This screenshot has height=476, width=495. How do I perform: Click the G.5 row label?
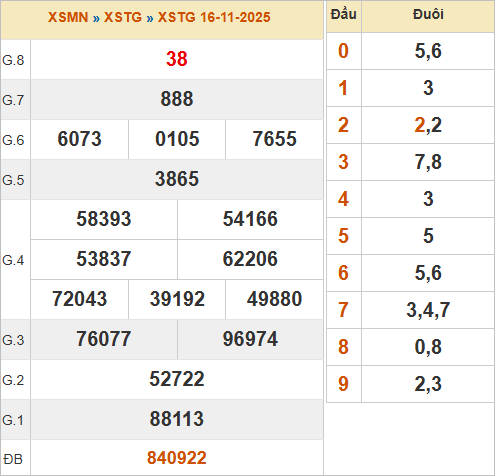pyautogui.click(x=13, y=180)
